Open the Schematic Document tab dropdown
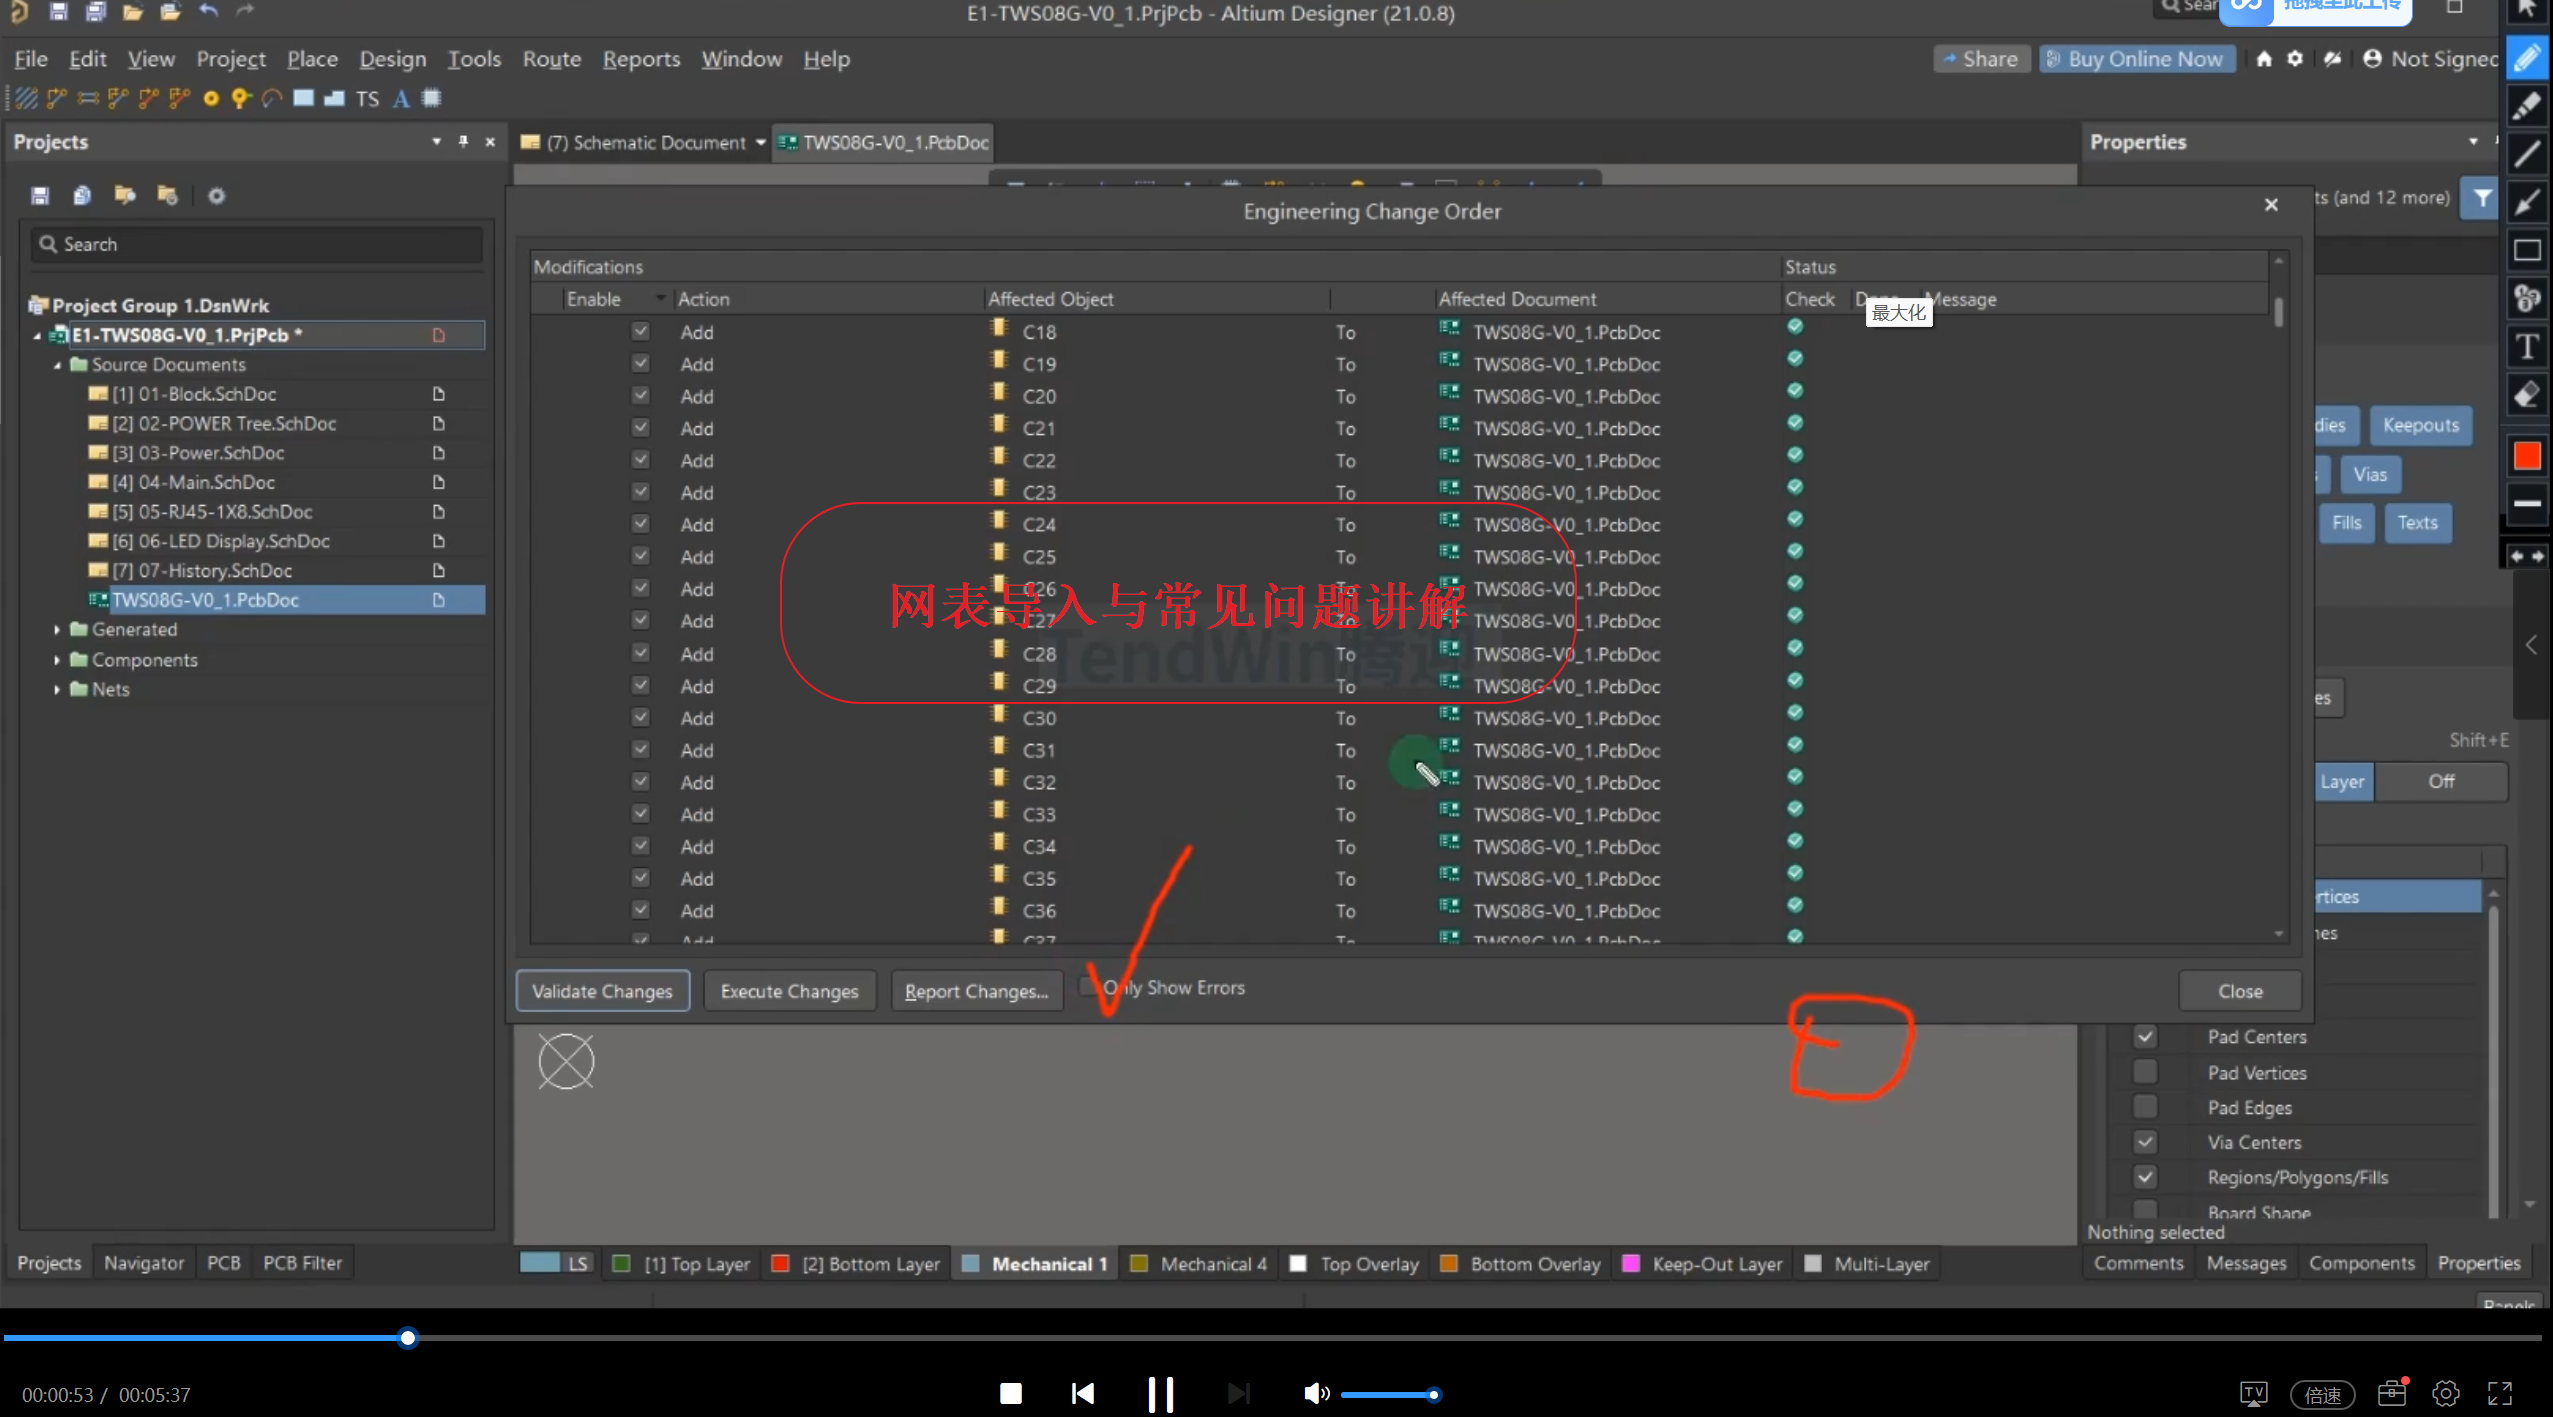2553x1417 pixels. pos(761,143)
